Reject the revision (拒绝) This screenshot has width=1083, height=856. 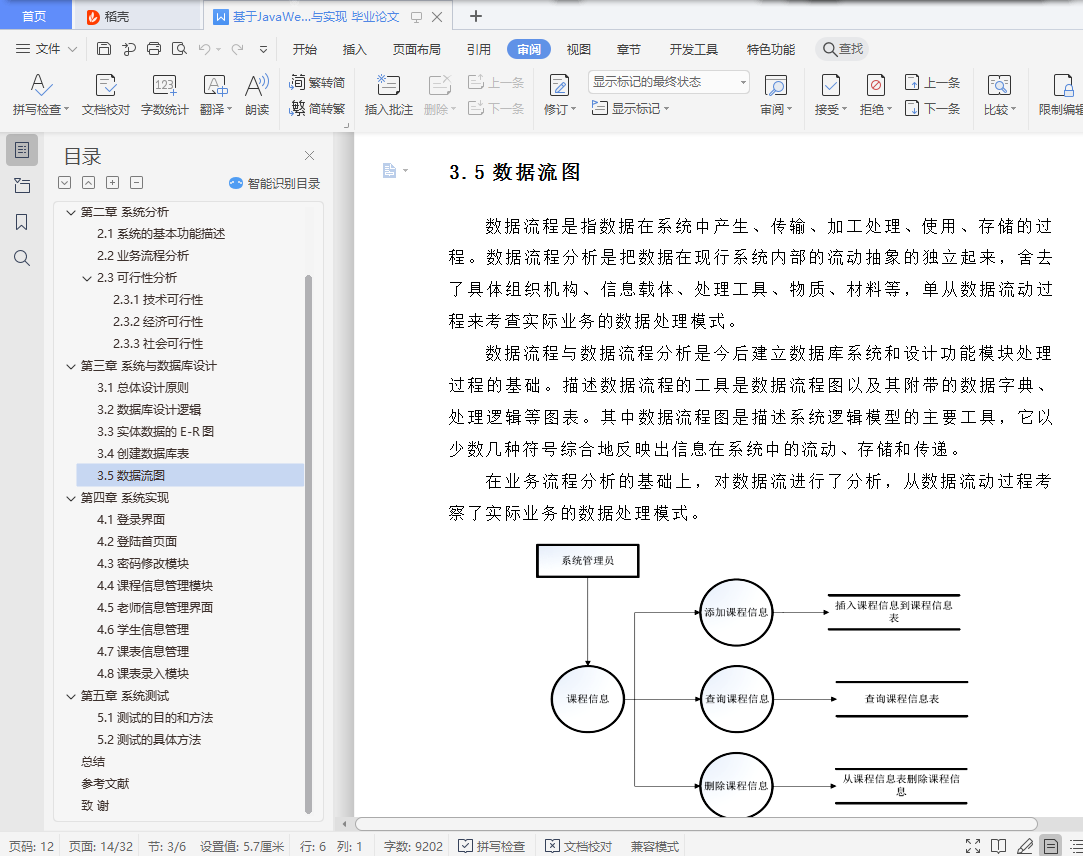pyautogui.click(x=876, y=95)
